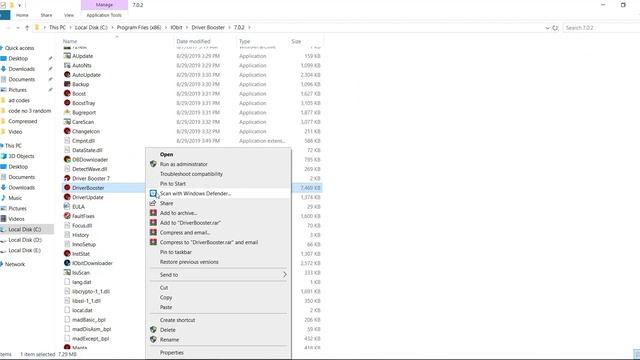Click the Search 7.0.2 box
Image resolution: width=640 pixels, height=360 pixels.
[x=601, y=28]
